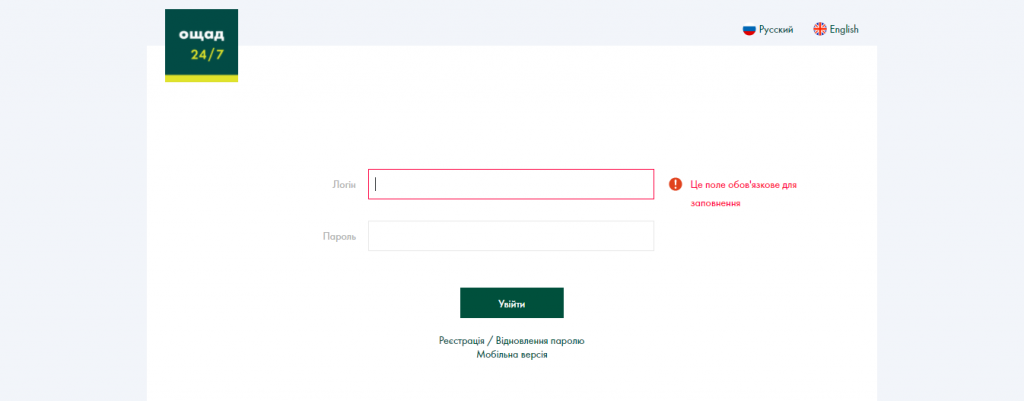Click the Логін field label

pyautogui.click(x=344, y=185)
